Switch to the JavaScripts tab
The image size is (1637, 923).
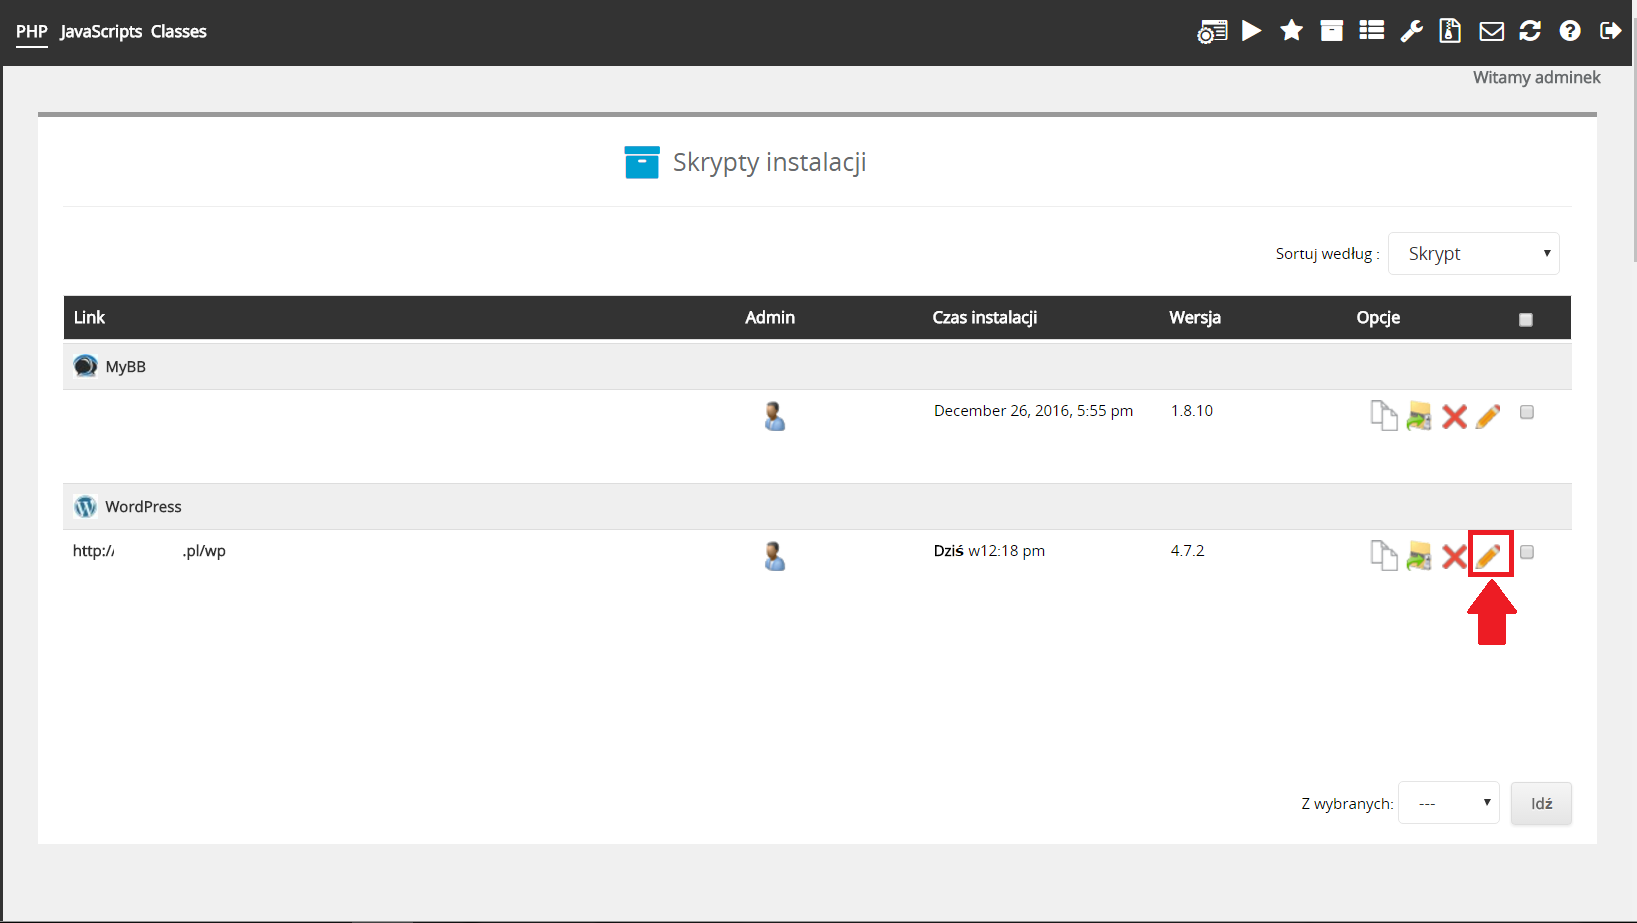click(x=101, y=32)
